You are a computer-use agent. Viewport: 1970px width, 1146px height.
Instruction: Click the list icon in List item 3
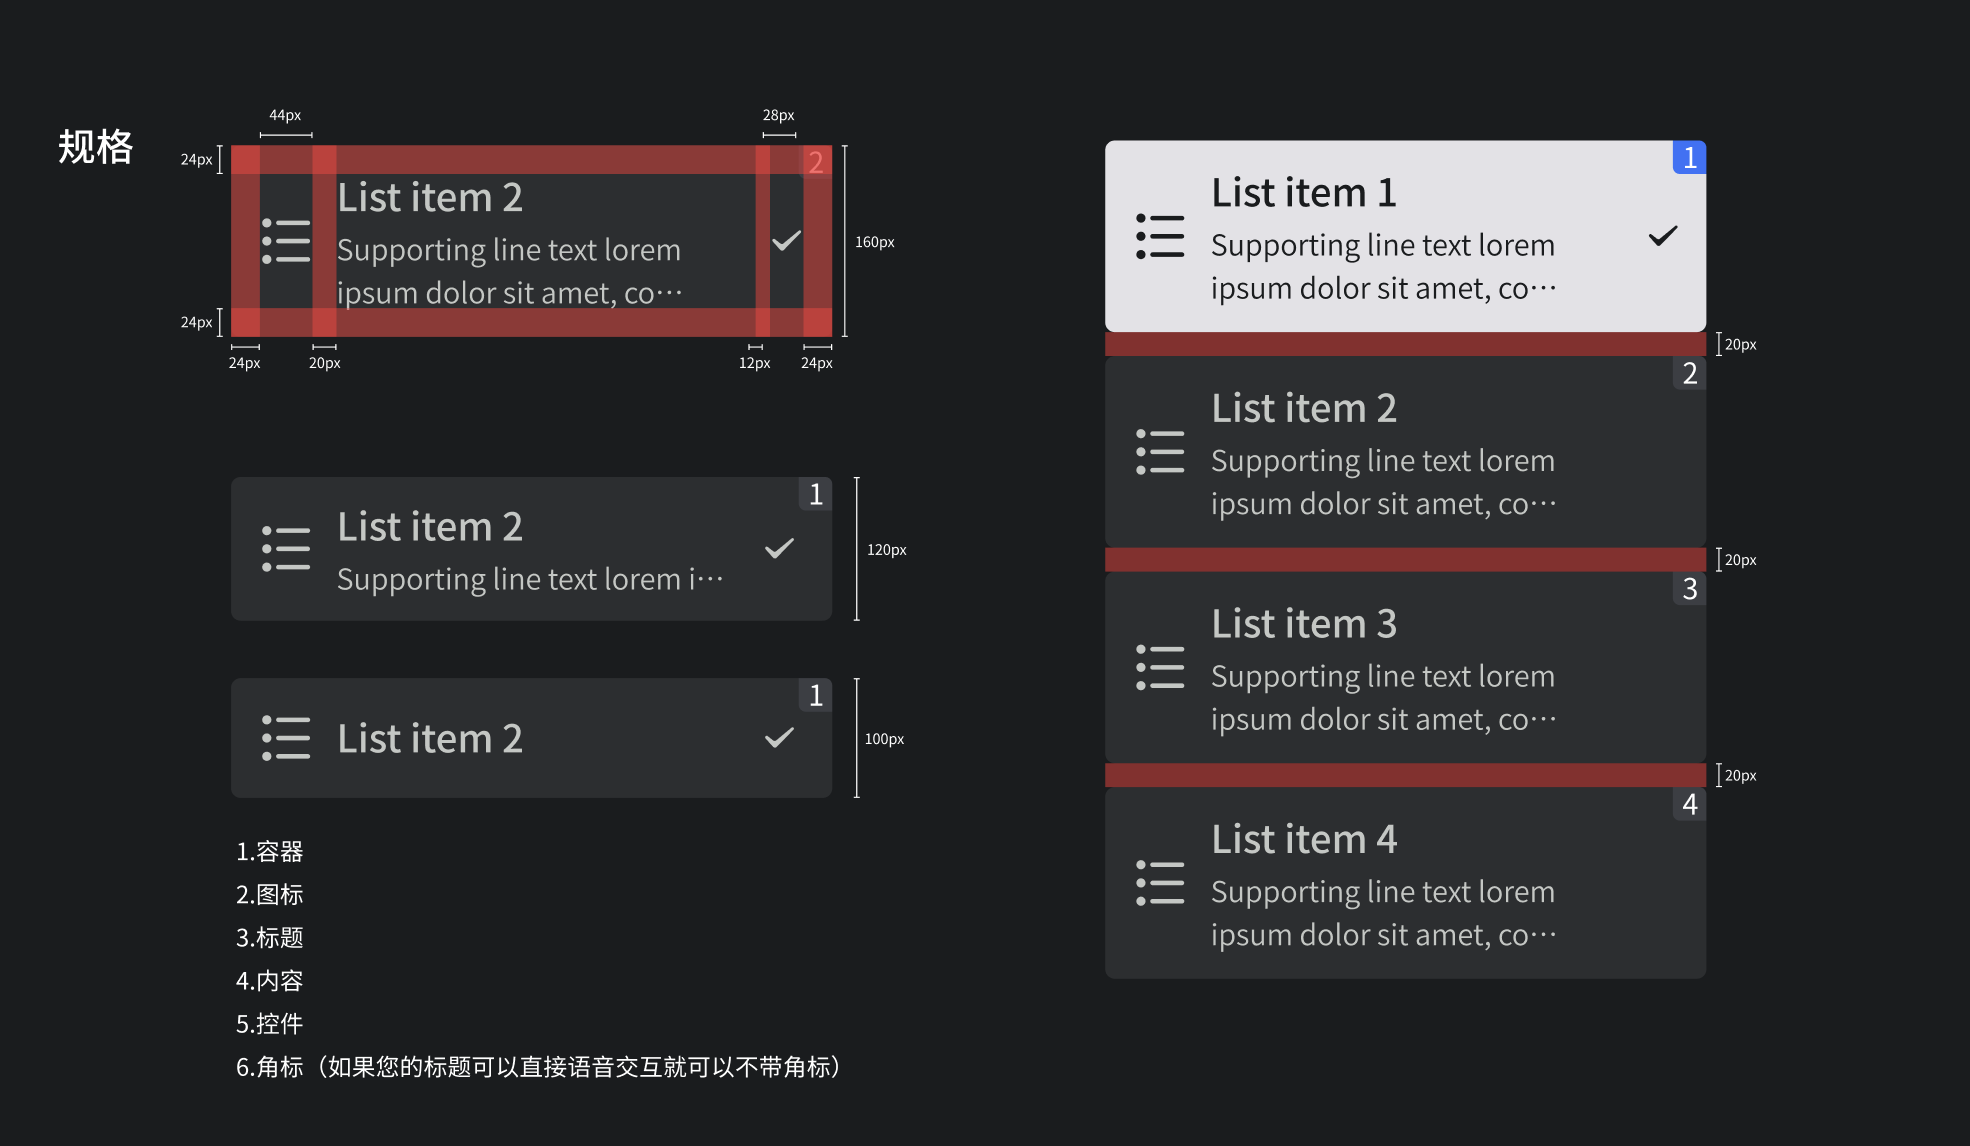tap(1160, 668)
